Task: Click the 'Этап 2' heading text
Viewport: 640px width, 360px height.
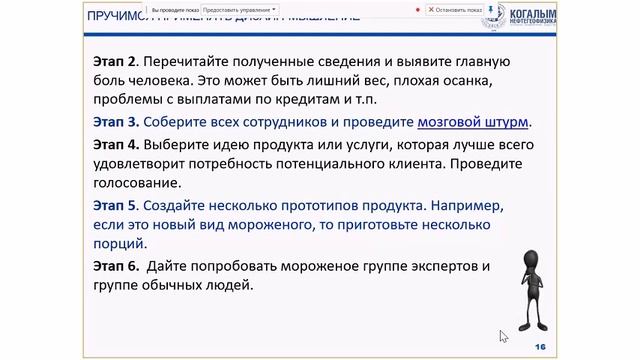Action: 114,62
